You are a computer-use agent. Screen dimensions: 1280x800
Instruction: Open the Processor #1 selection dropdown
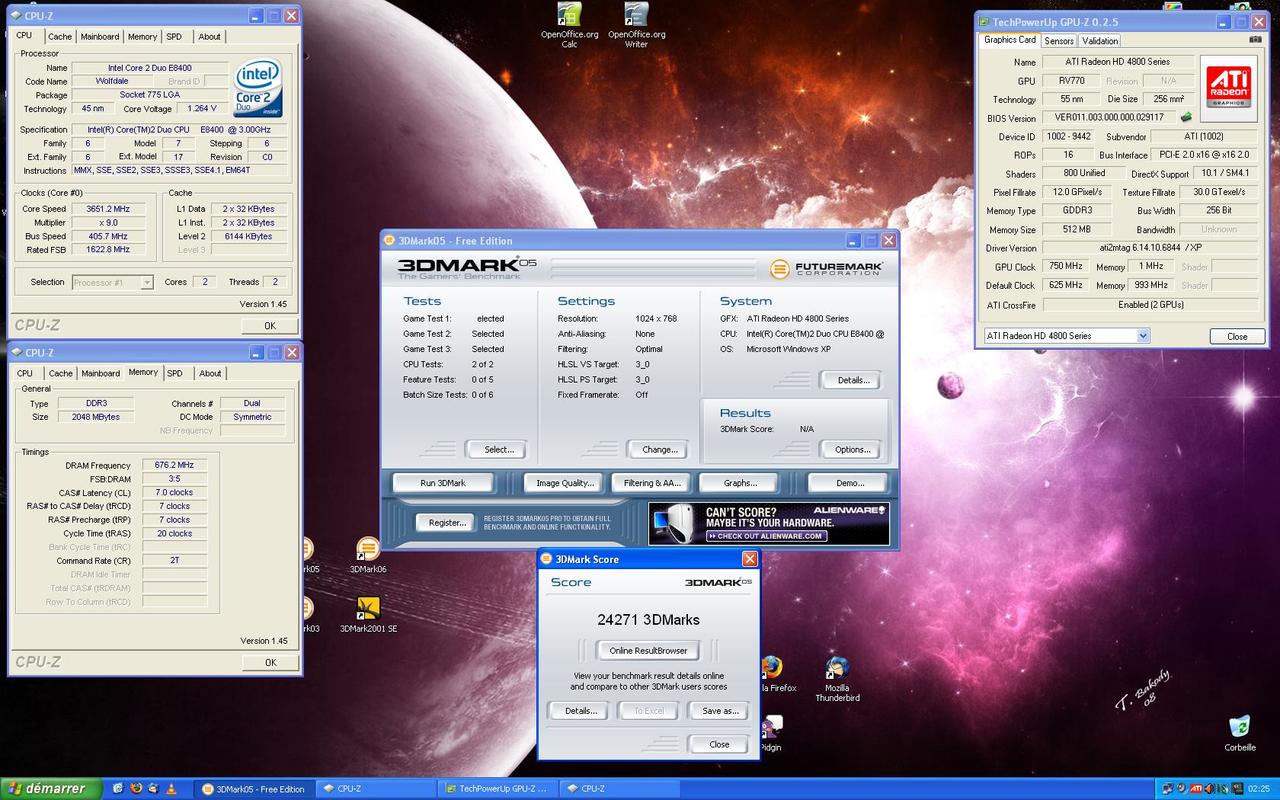[x=147, y=282]
